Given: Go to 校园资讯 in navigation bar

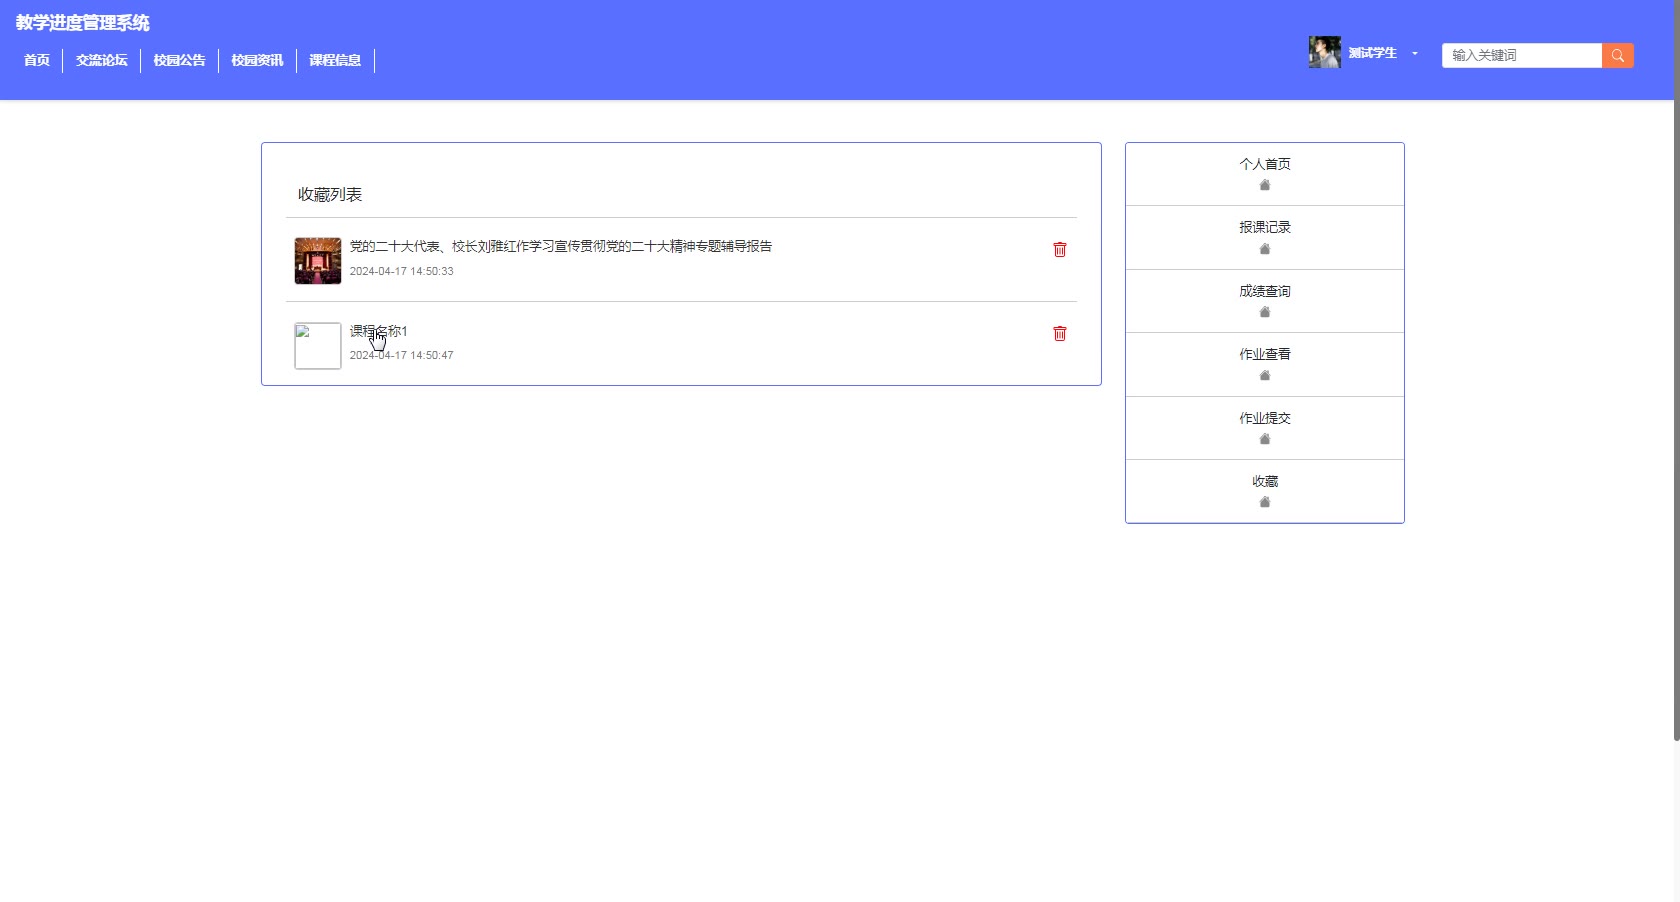Looking at the screenshot, I should pyautogui.click(x=258, y=60).
